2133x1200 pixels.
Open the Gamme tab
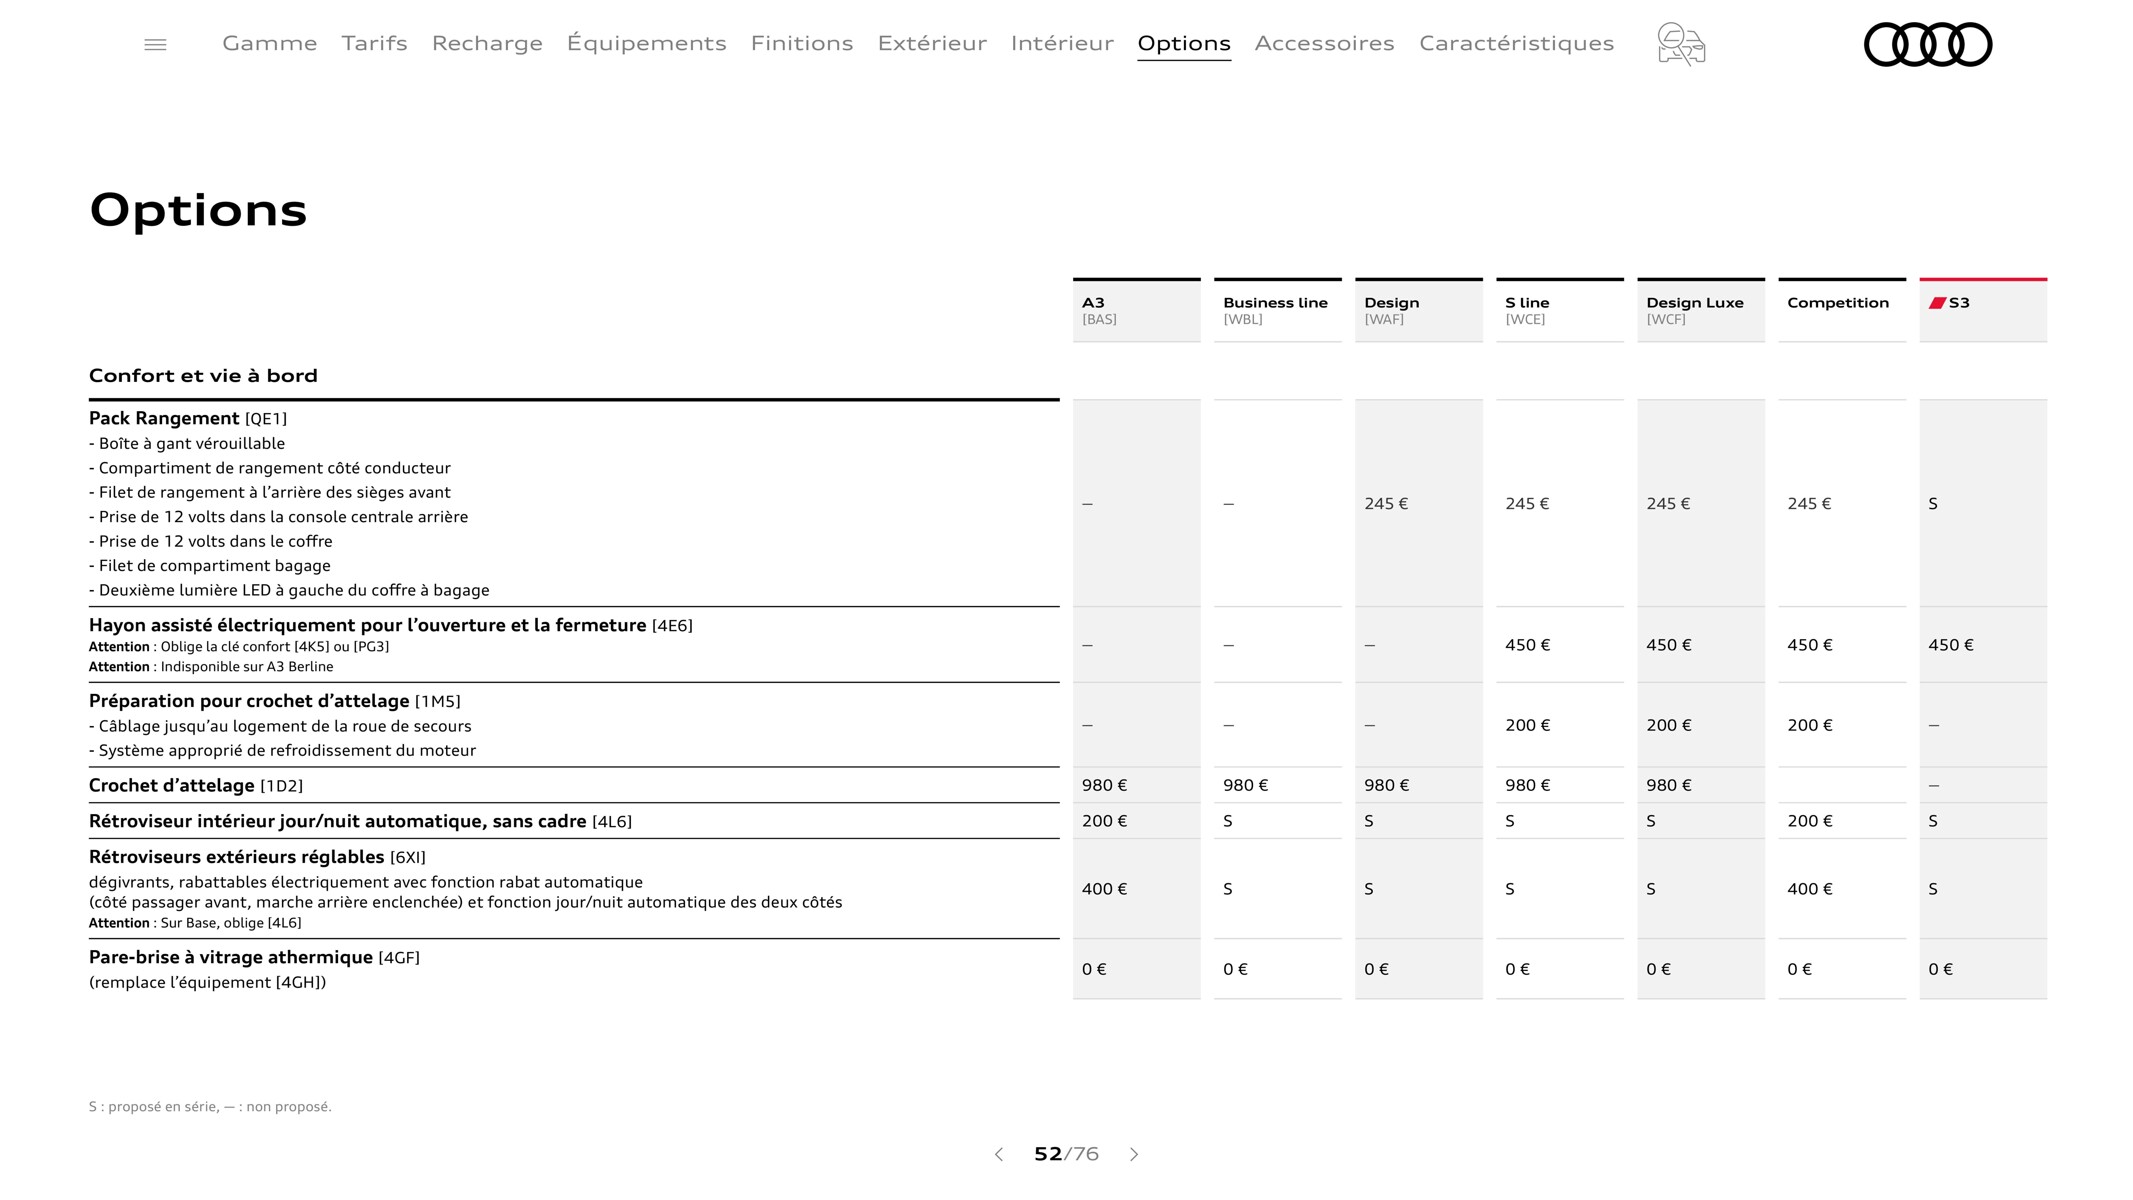pyautogui.click(x=269, y=43)
